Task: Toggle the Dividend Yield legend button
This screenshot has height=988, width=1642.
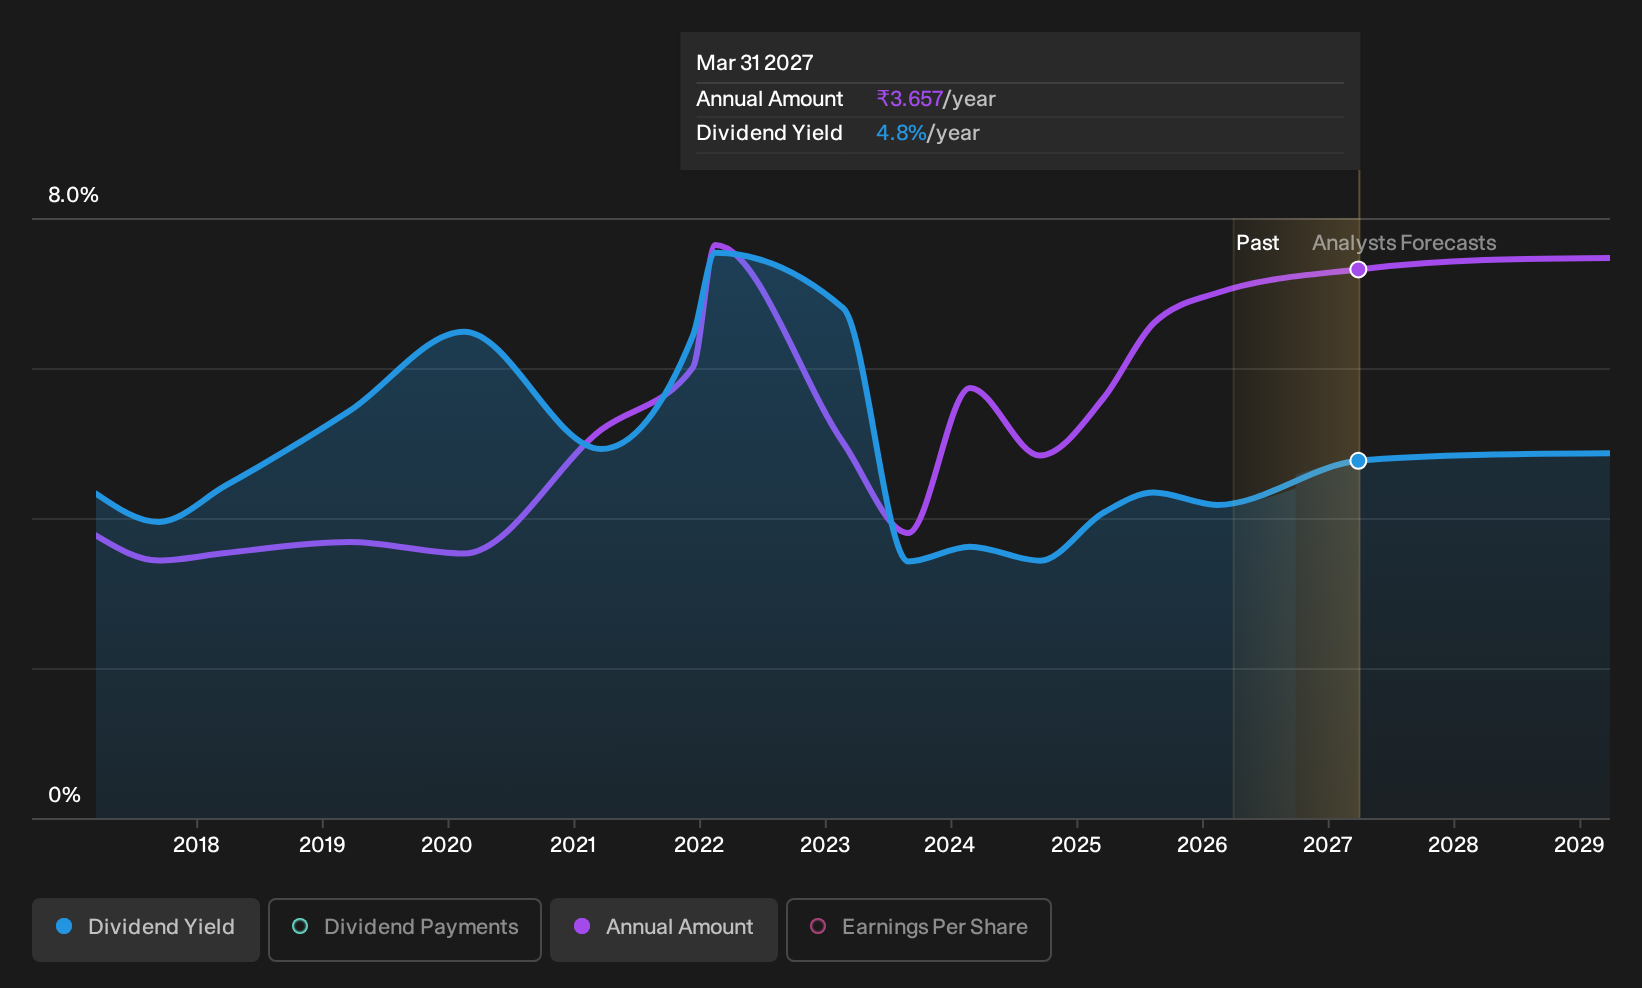Action: click(146, 930)
